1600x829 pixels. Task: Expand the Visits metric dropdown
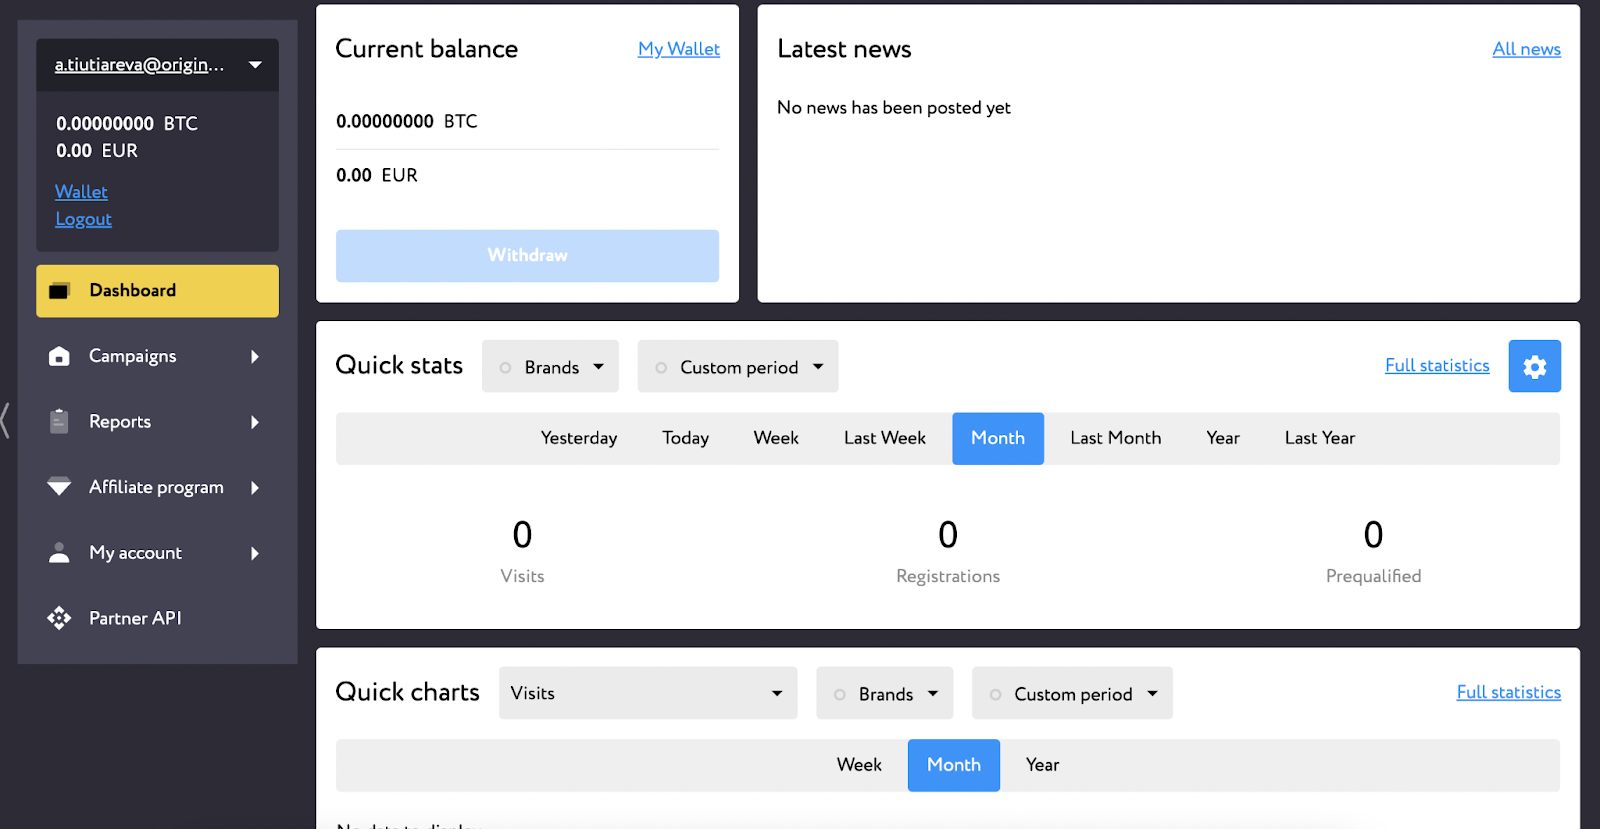coord(647,693)
